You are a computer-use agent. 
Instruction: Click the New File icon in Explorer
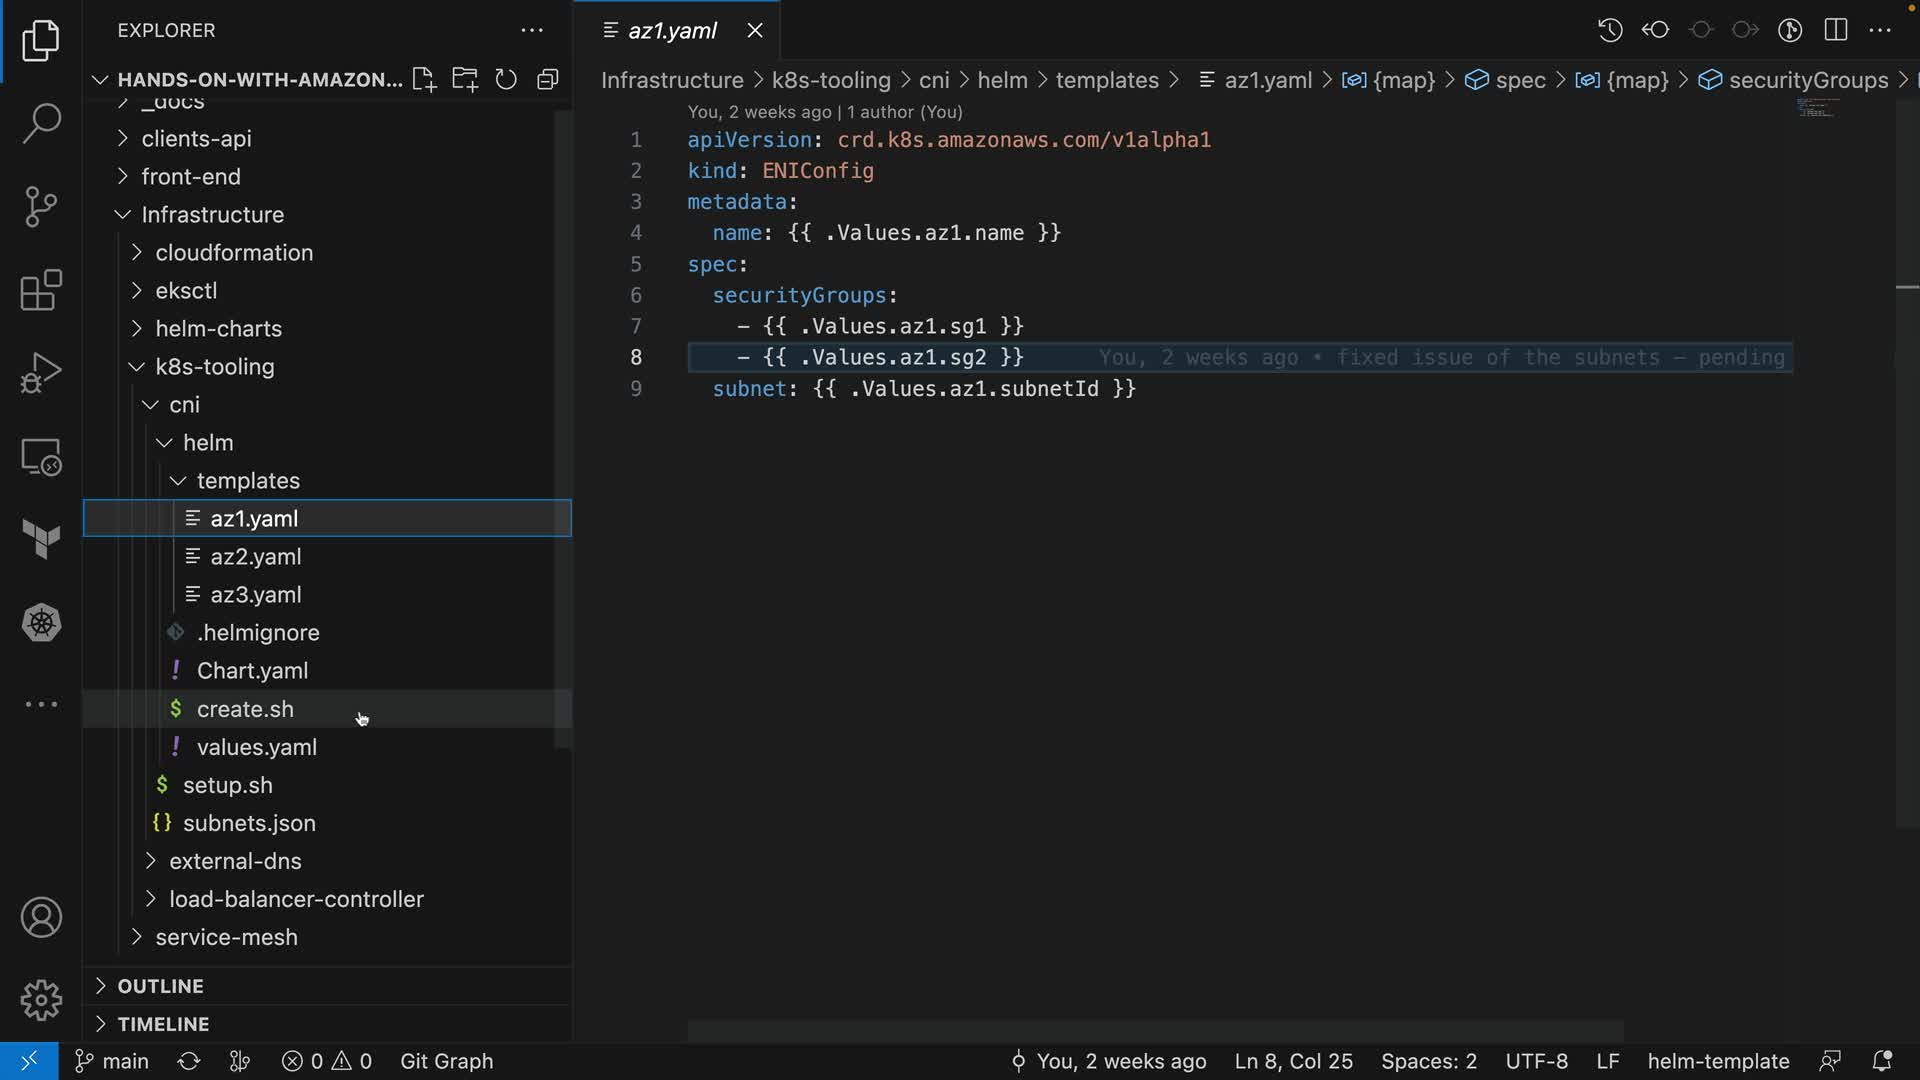[423, 80]
